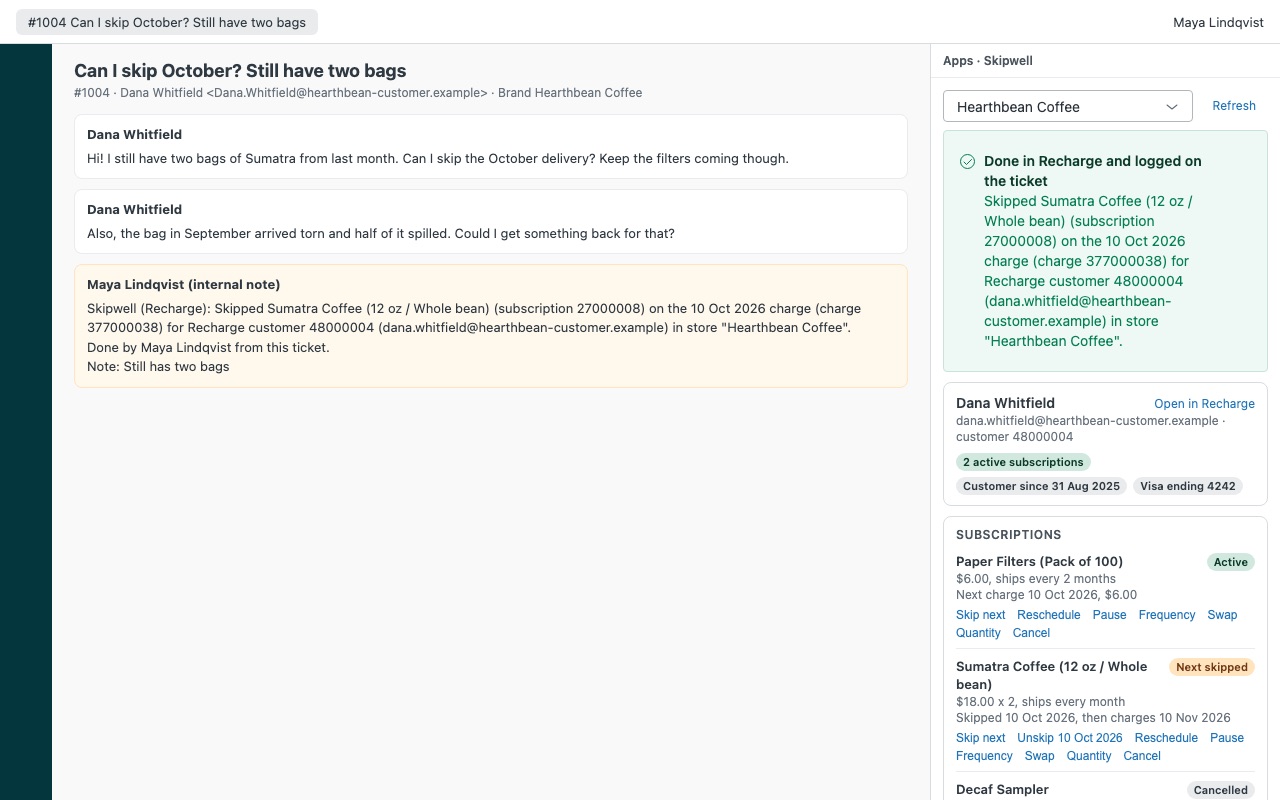Click the SUBSCRIPTIONS section heading

1009,535
